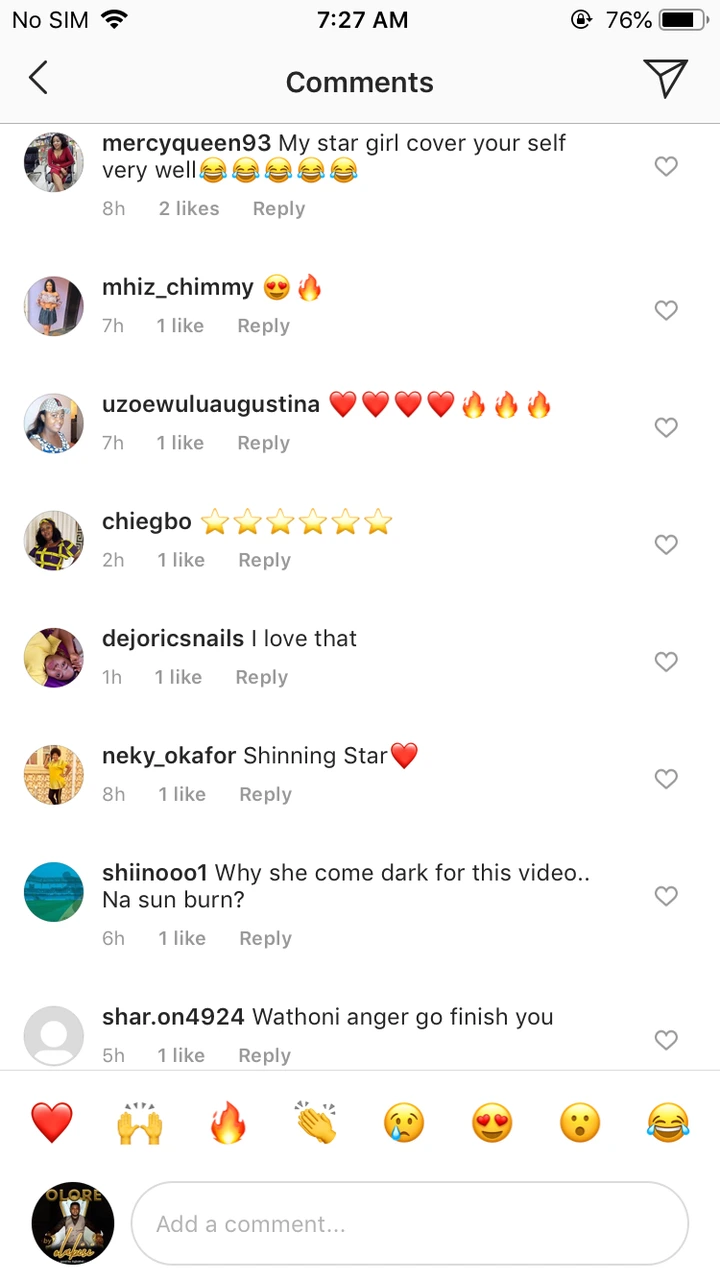Reply to uzoewuluaugustina's comment

(263, 443)
